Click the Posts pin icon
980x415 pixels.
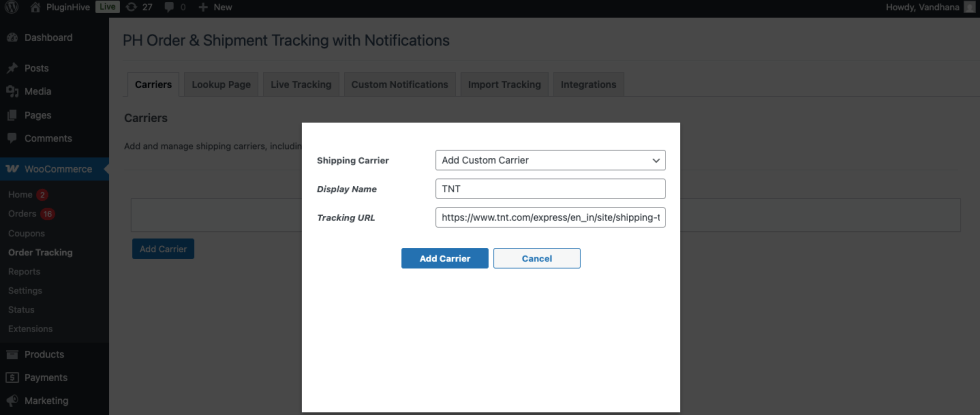point(12,68)
